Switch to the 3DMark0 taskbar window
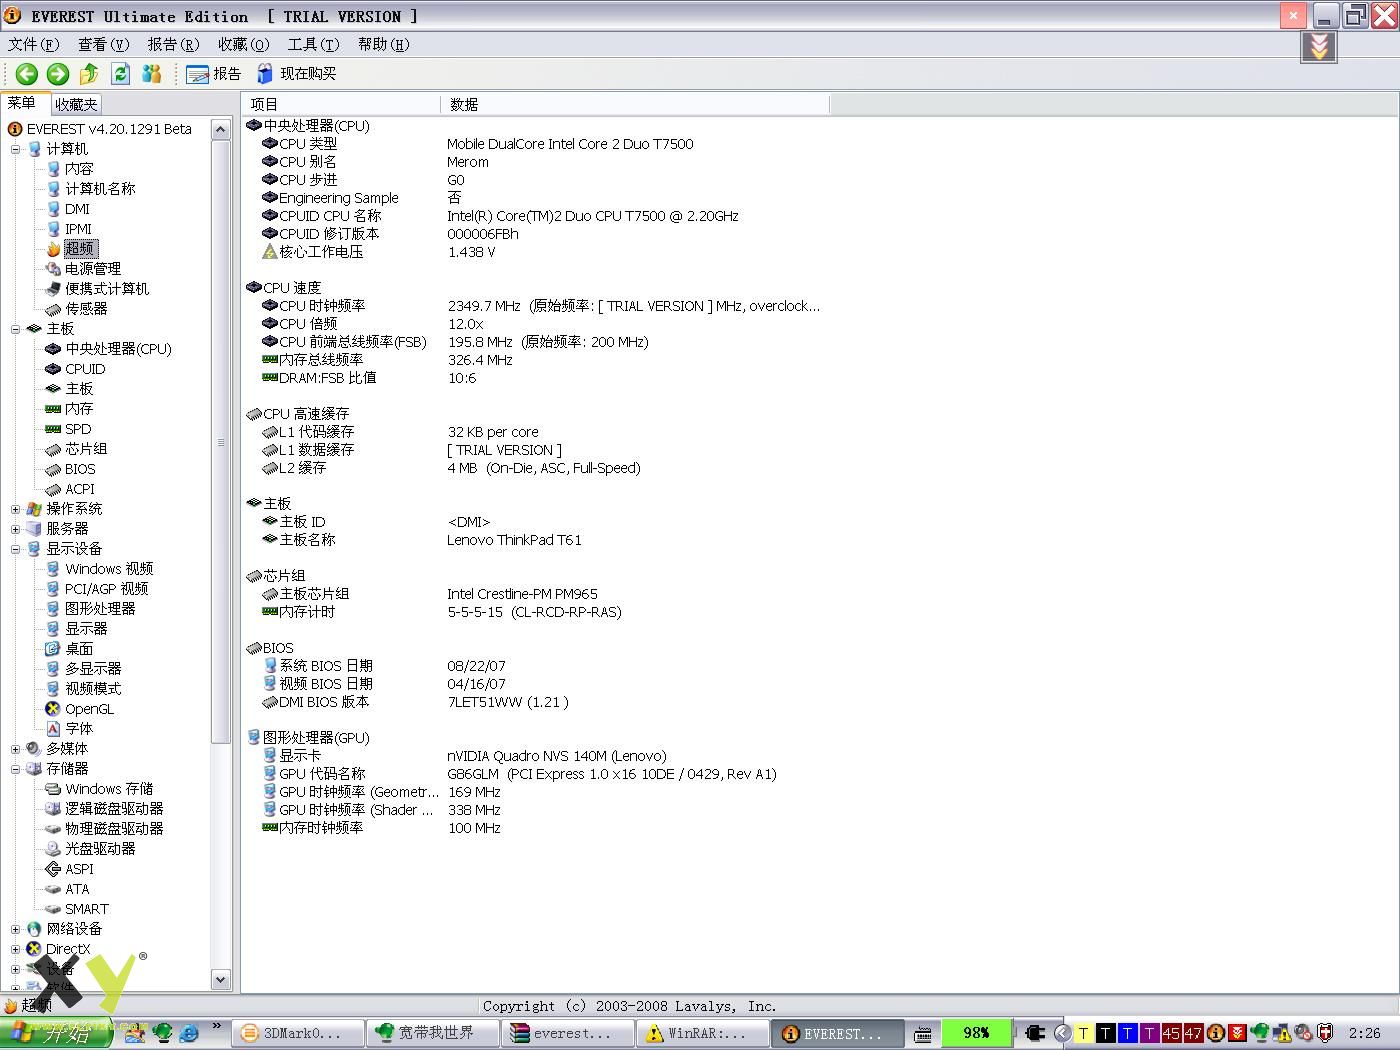The image size is (1400, 1050). [297, 1033]
